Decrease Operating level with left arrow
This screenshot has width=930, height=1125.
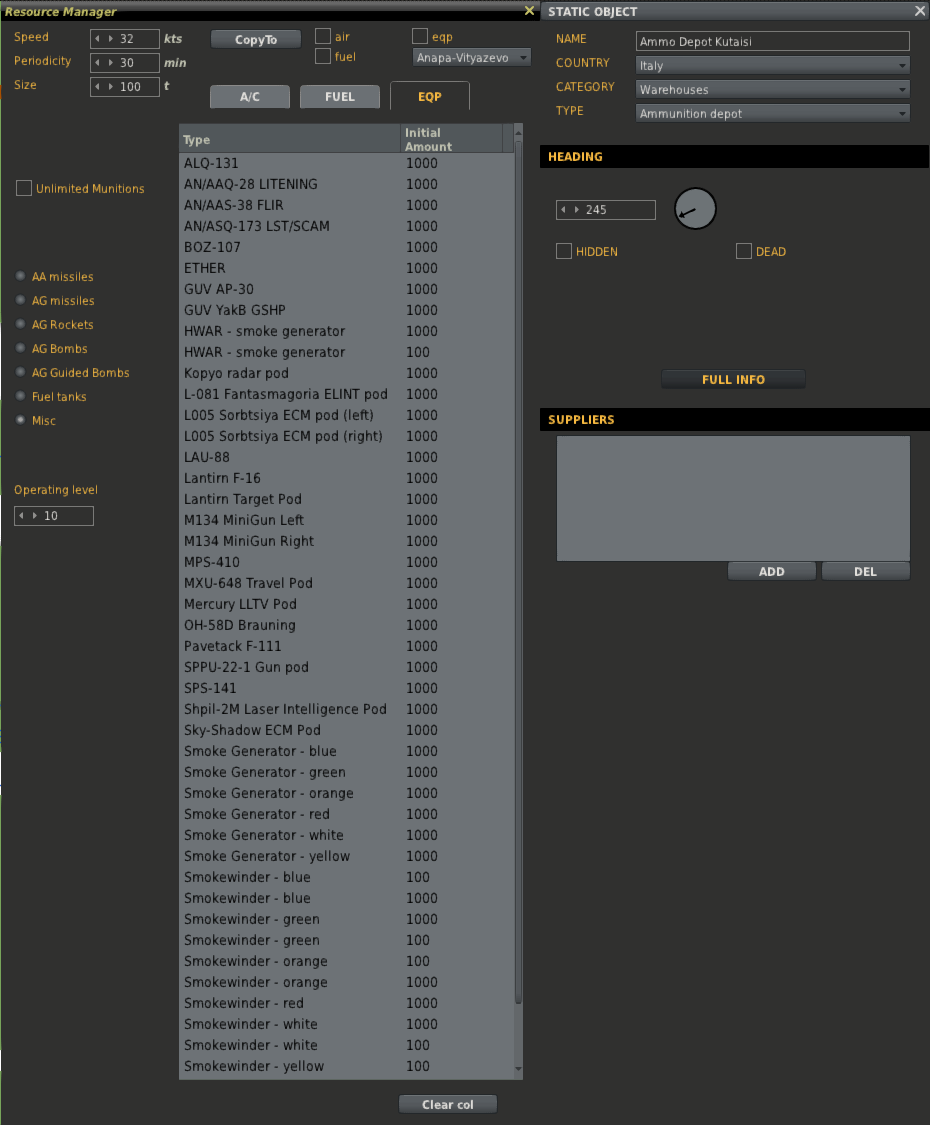tap(22, 516)
